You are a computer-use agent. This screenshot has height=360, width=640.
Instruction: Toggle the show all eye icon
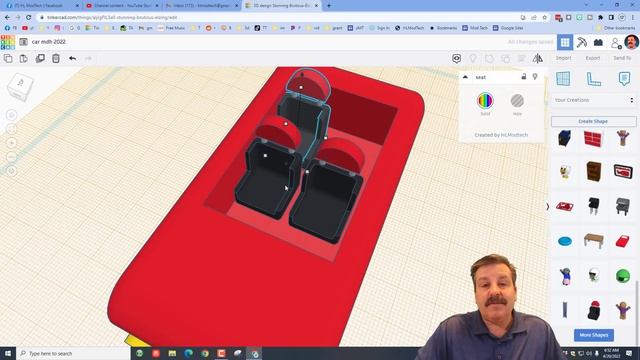pos(456,58)
